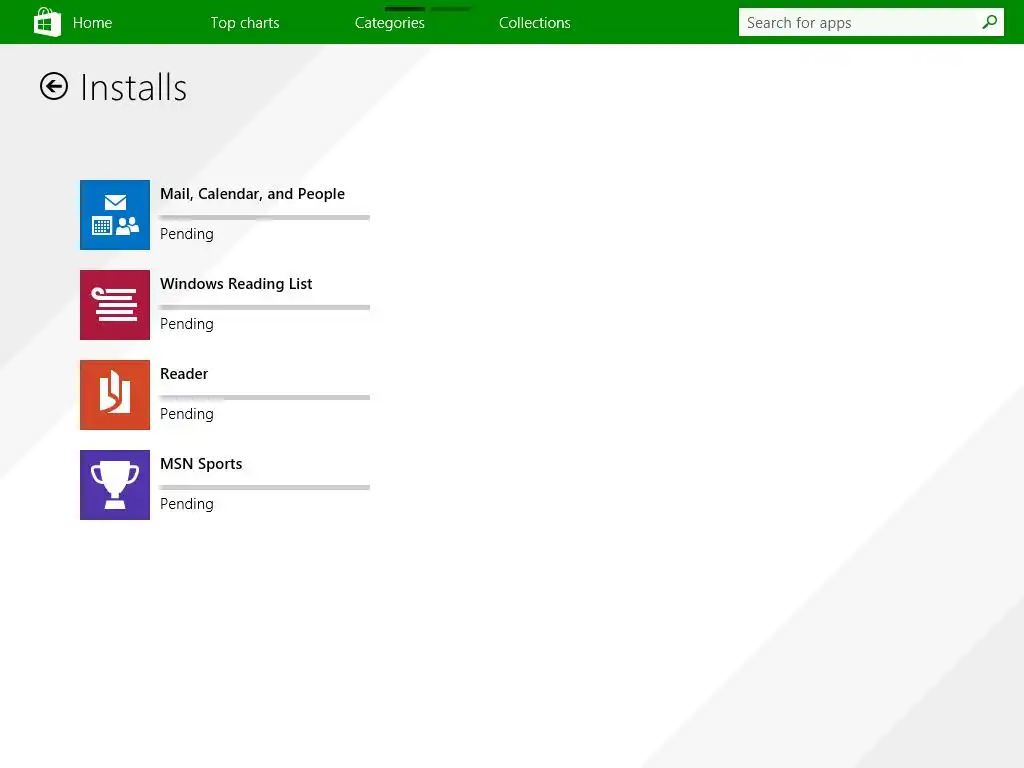Click the Mail, Calendar, and People progress bar
1024x768 pixels.
click(265, 217)
